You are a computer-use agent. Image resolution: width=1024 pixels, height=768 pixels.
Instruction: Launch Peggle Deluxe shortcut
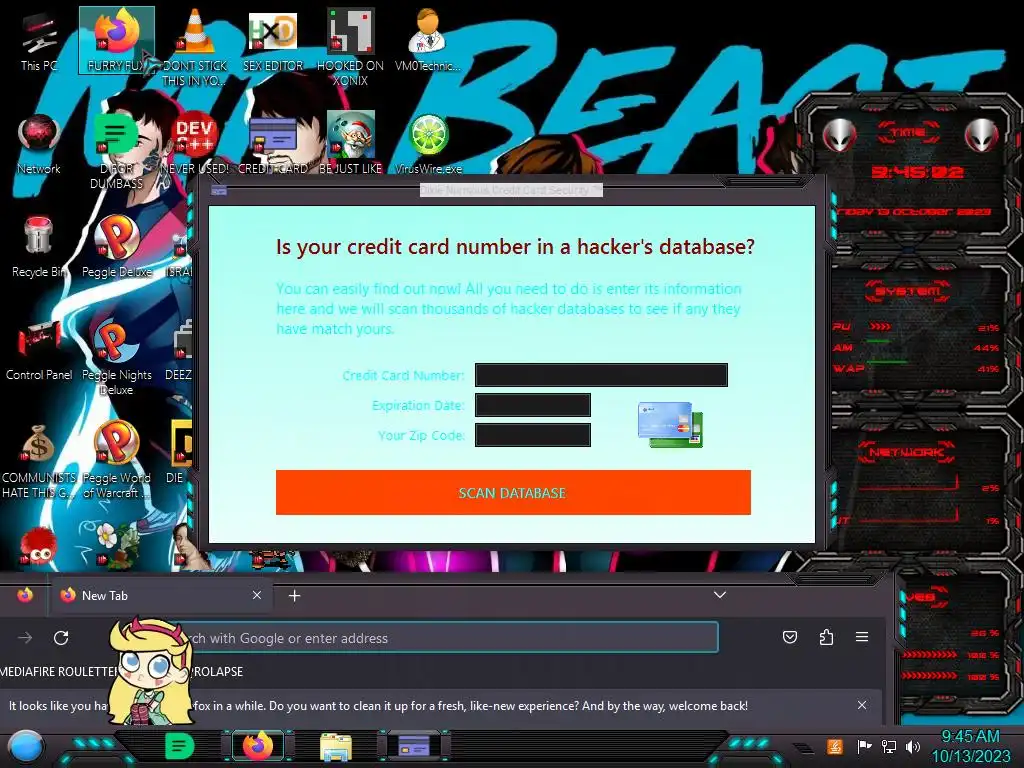(116, 247)
